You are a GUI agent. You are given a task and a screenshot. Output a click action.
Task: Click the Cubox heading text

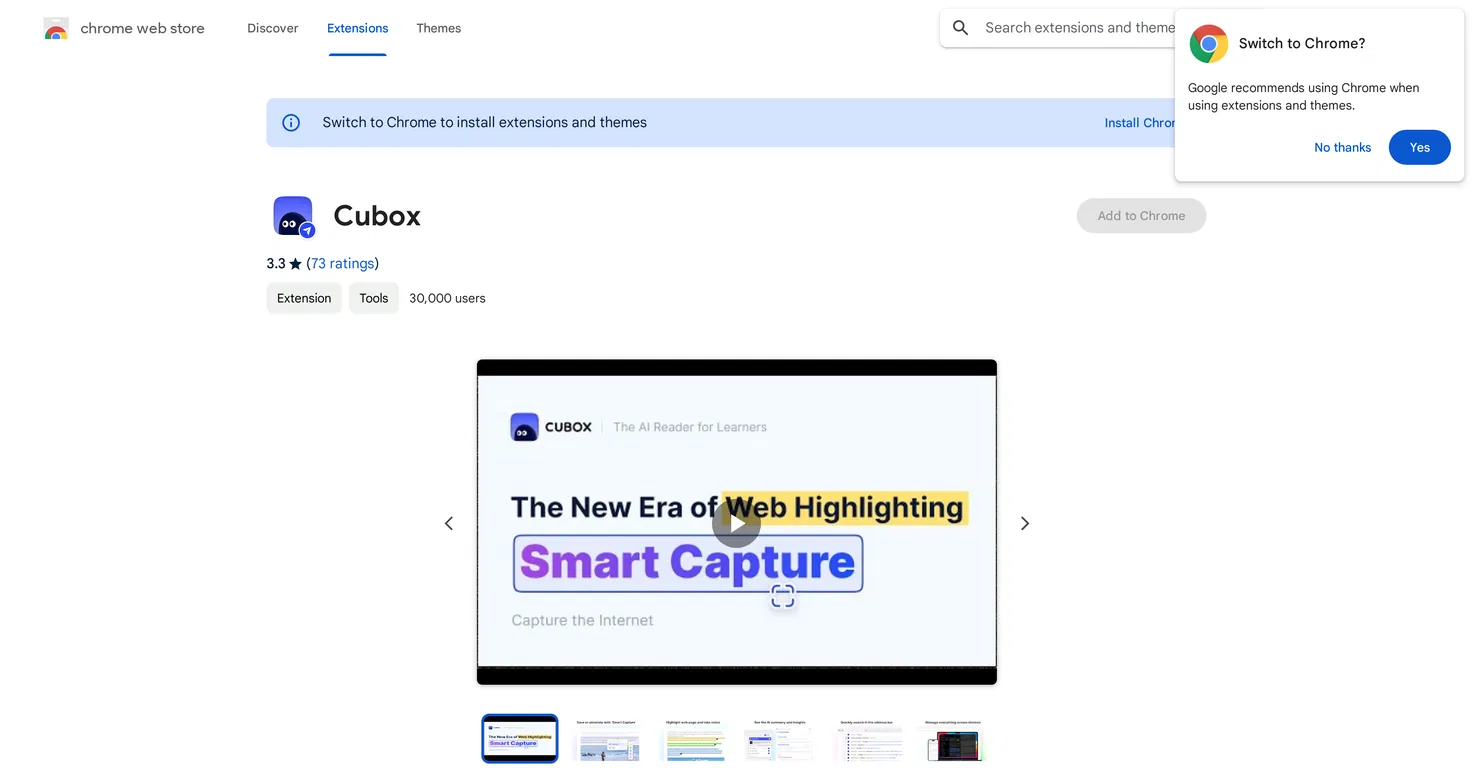(x=377, y=216)
